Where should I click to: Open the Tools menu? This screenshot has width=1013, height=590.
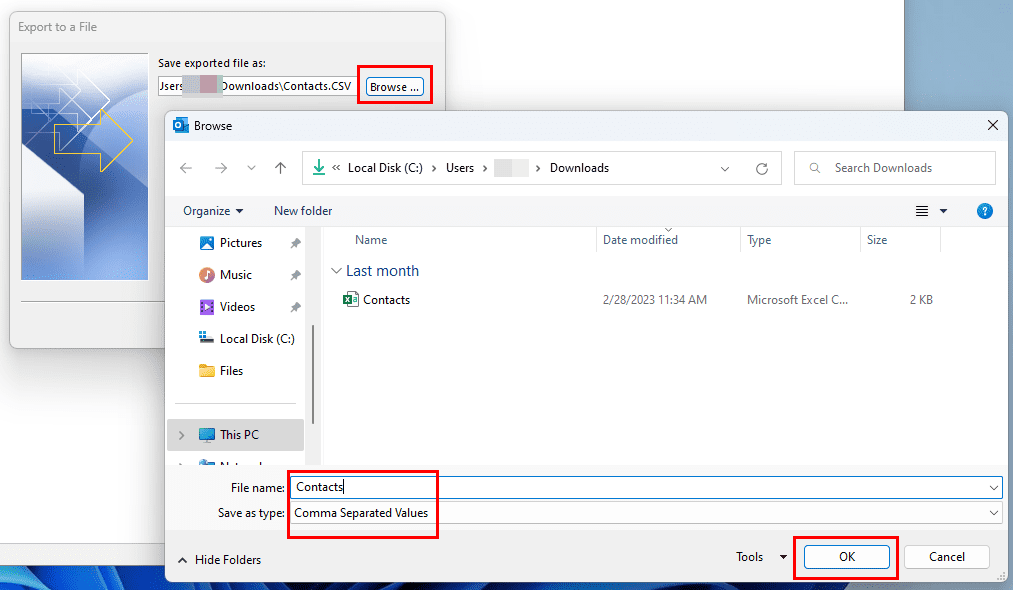(761, 557)
